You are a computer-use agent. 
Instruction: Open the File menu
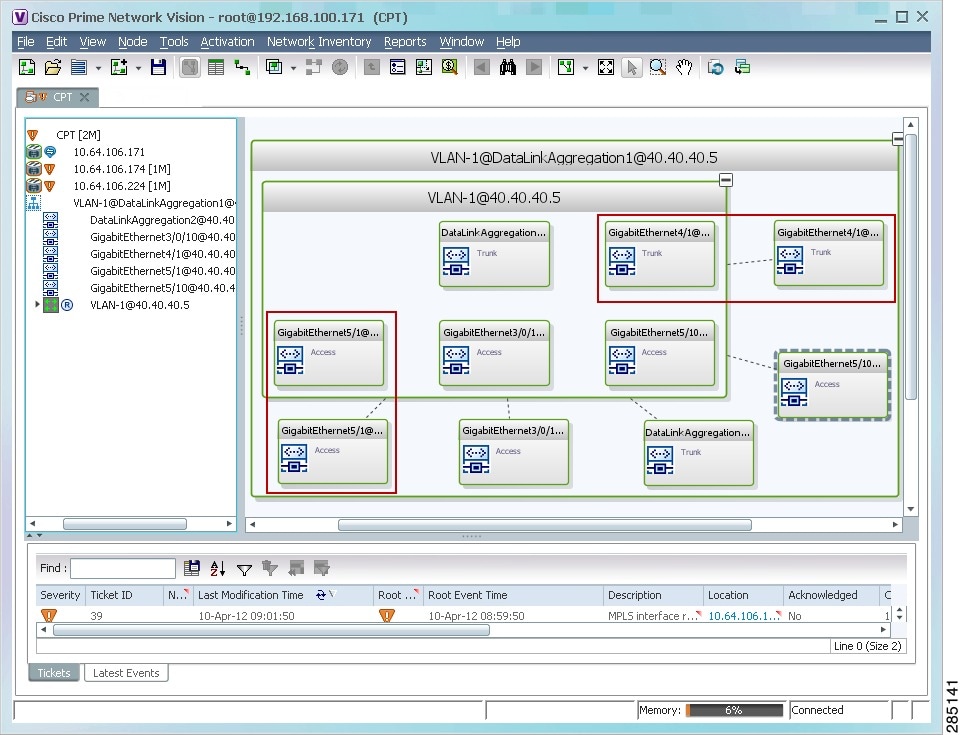26,42
